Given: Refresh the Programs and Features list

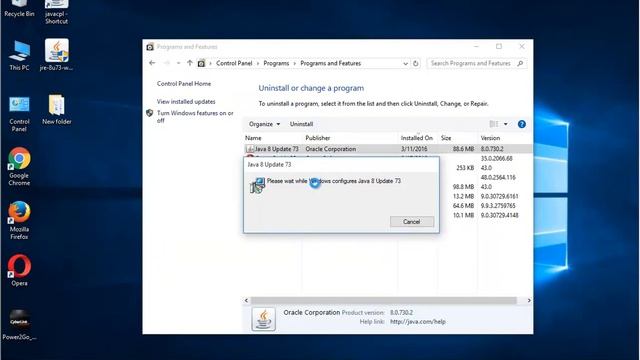Looking at the screenshot, I should pyautogui.click(x=416, y=64).
